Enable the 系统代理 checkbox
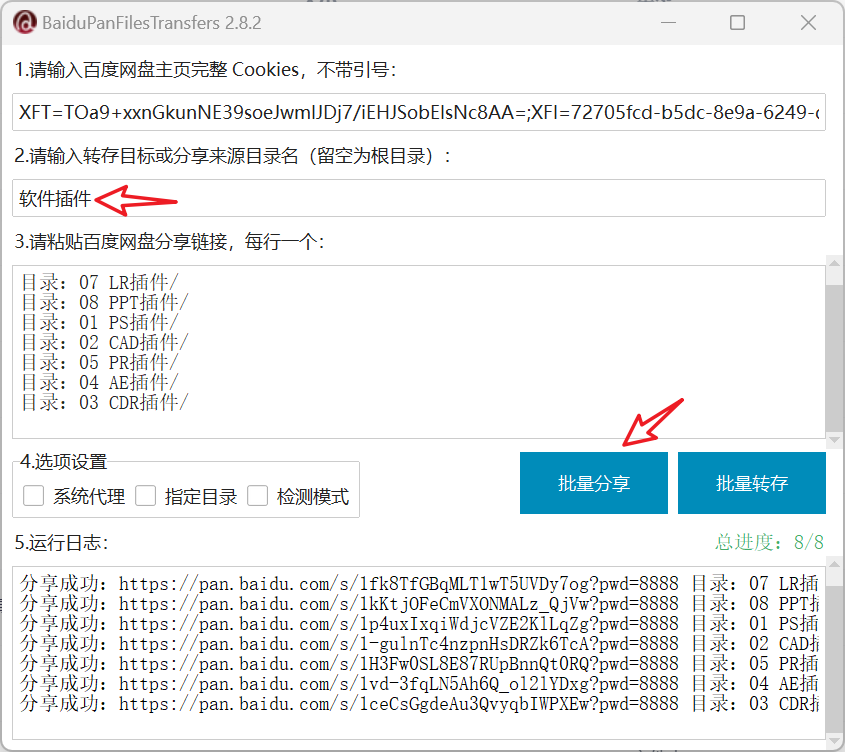Image resolution: width=845 pixels, height=752 pixels. pyautogui.click(x=34, y=496)
